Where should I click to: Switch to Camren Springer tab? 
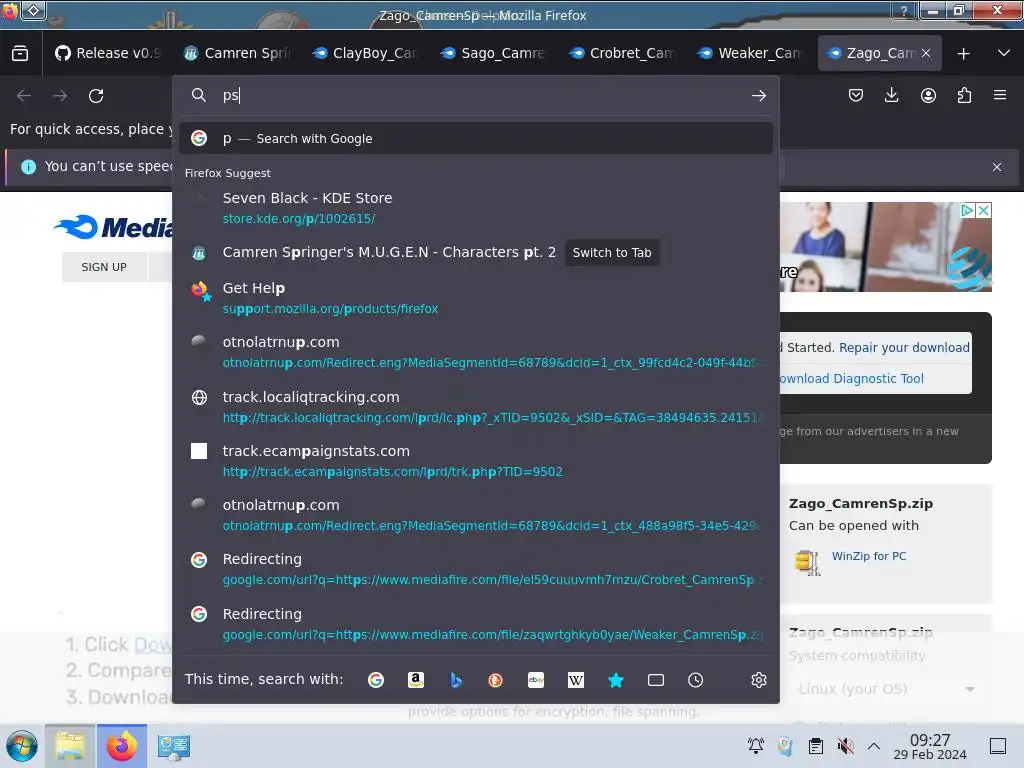click(237, 54)
